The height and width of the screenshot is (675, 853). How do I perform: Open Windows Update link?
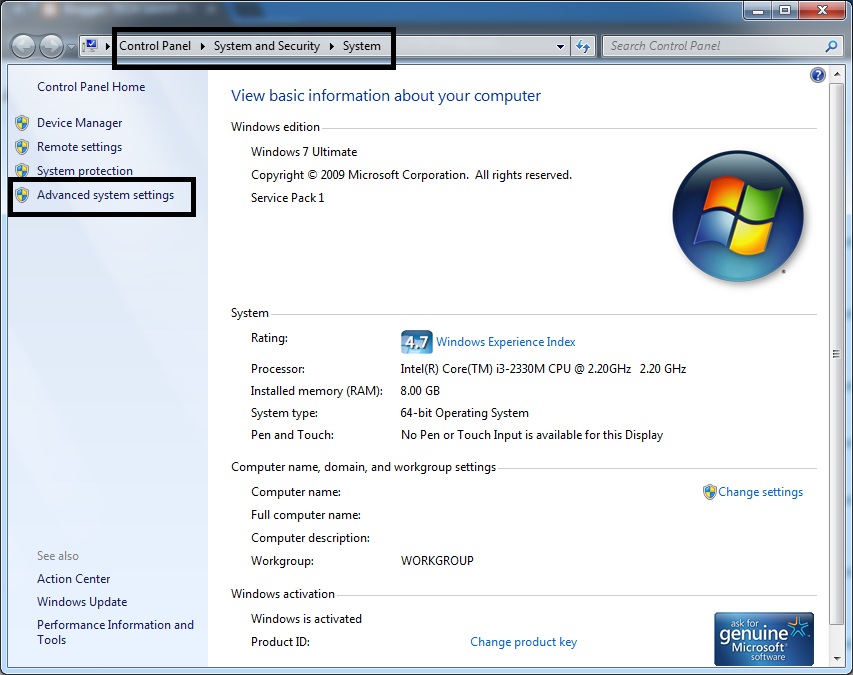[82, 602]
